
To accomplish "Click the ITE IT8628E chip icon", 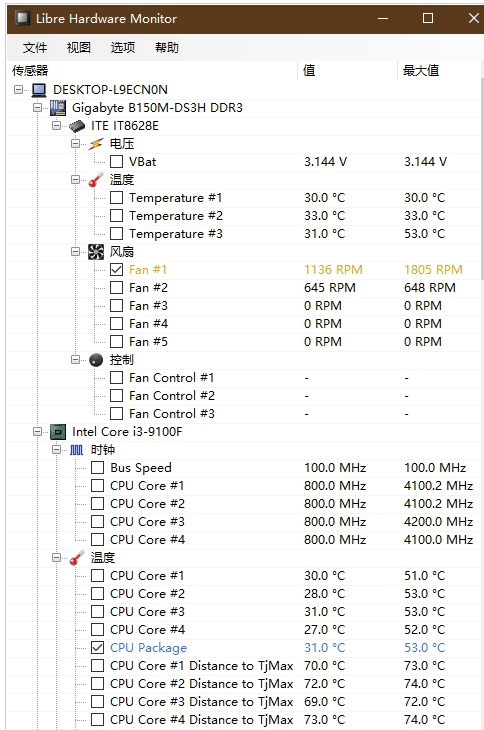I will click(x=77, y=126).
